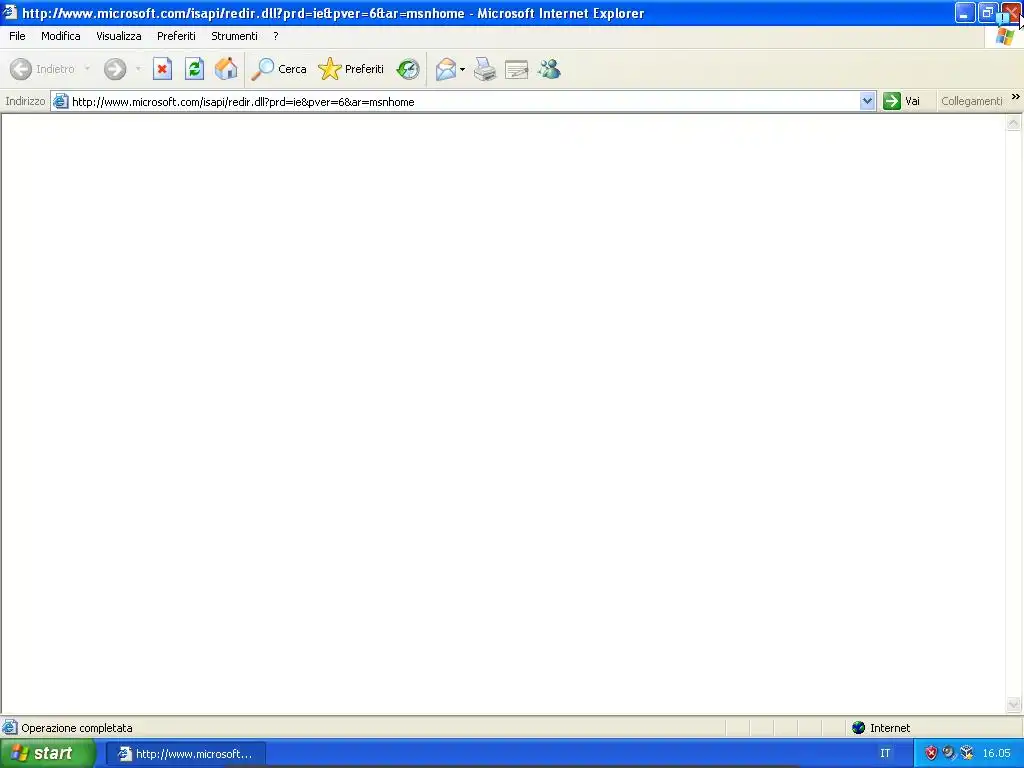Click Internet zone globe in status bar
Image resolution: width=1024 pixels, height=768 pixels.
click(x=858, y=728)
